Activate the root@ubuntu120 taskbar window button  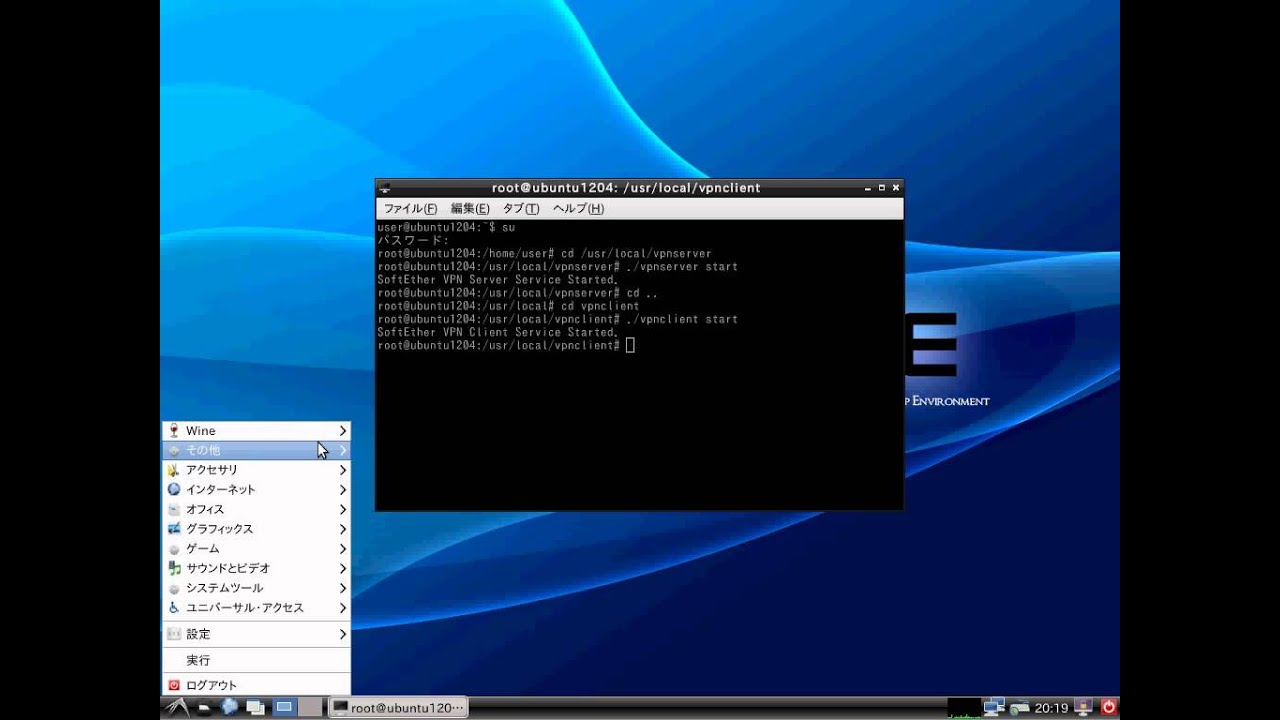(399, 708)
